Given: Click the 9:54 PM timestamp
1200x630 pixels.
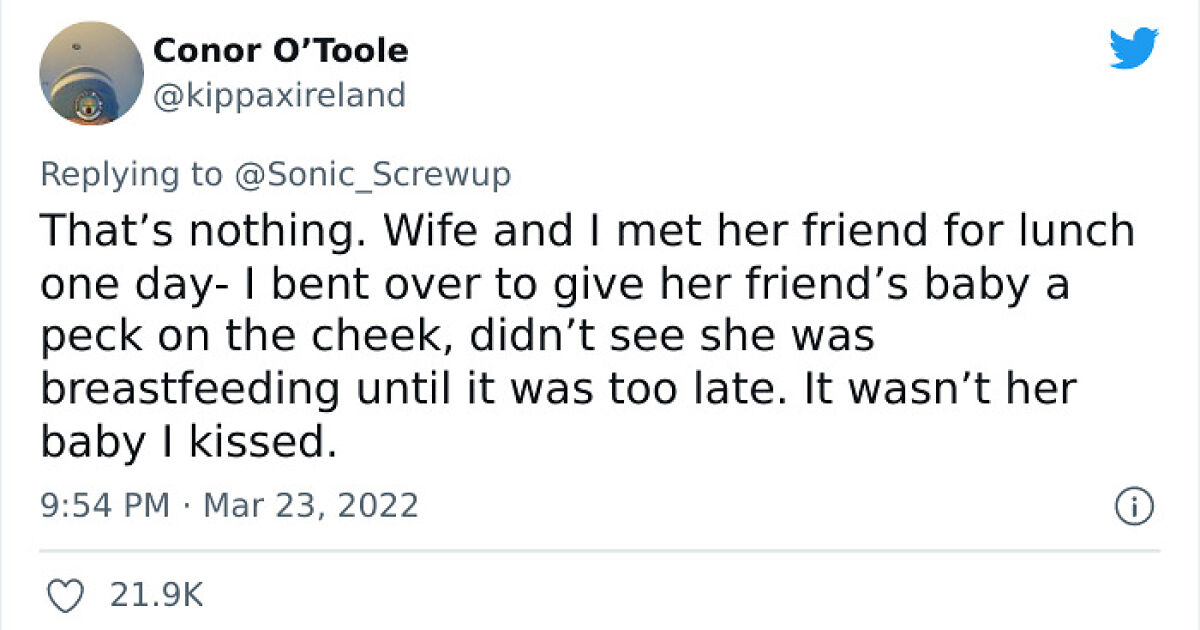Looking at the screenshot, I should pos(104,505).
